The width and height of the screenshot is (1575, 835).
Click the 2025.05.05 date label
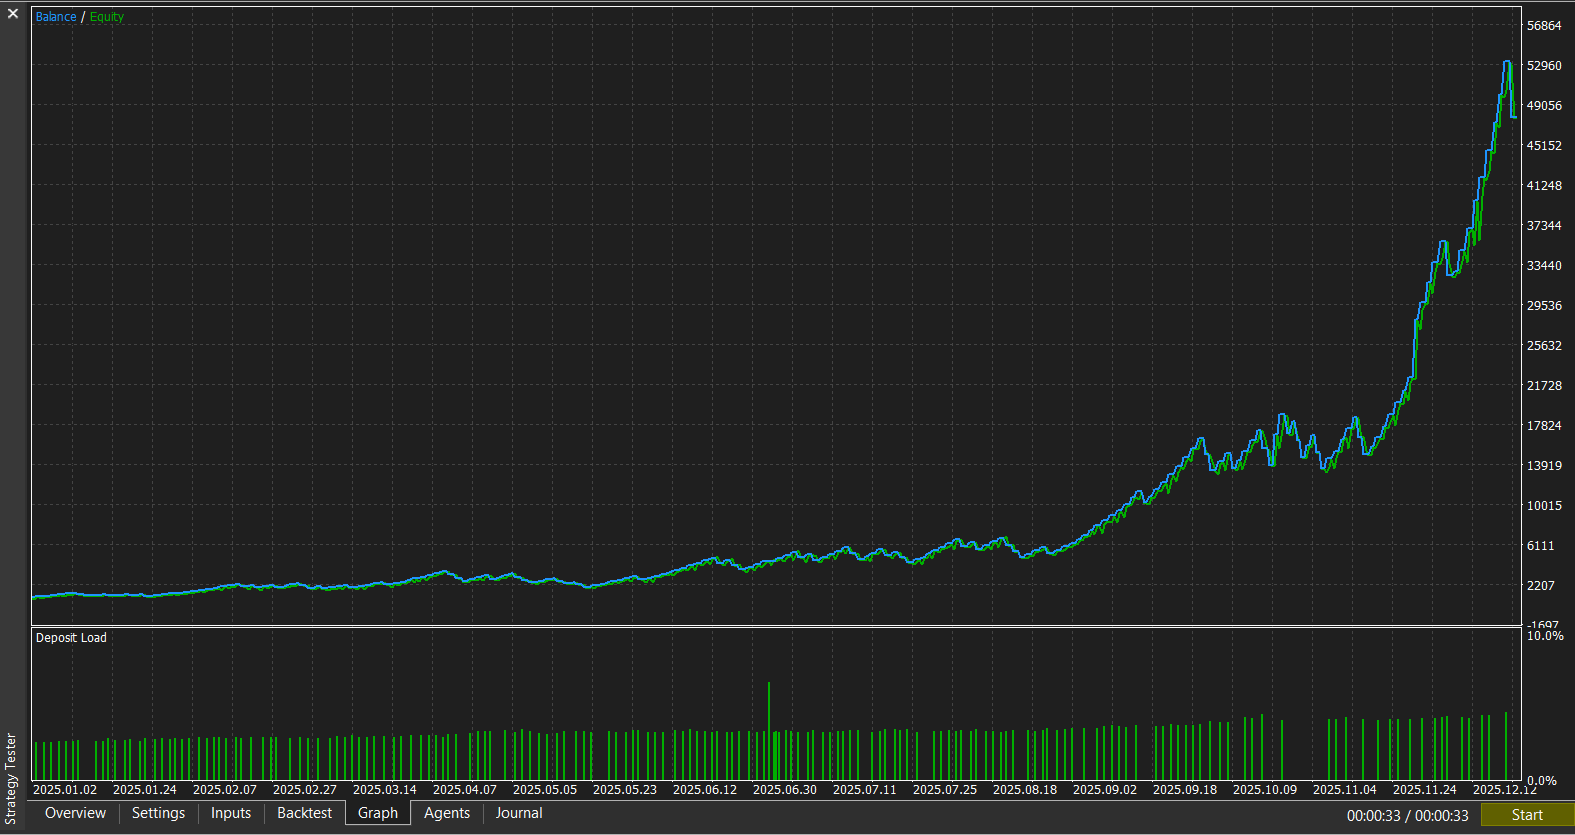(x=545, y=790)
